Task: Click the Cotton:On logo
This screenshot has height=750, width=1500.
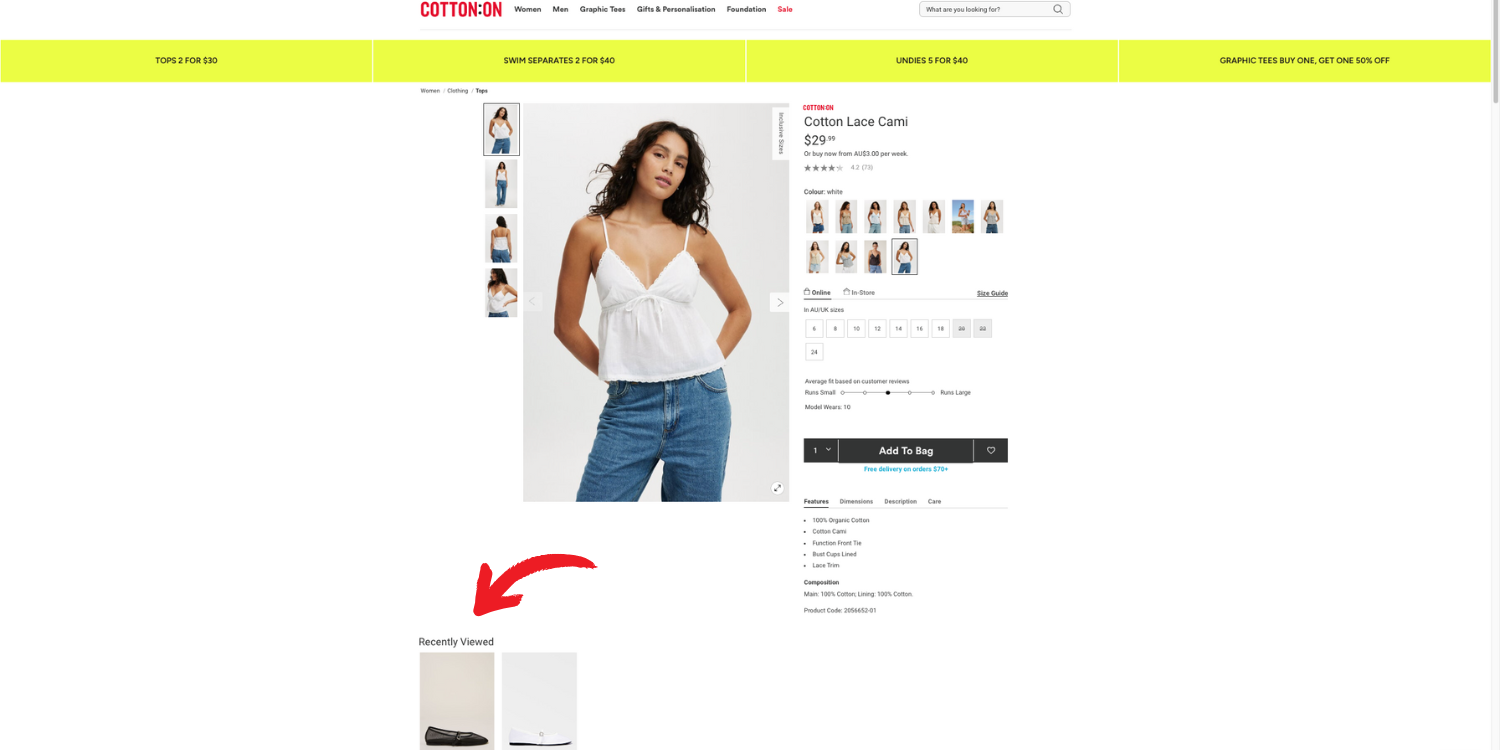Action: coord(461,9)
